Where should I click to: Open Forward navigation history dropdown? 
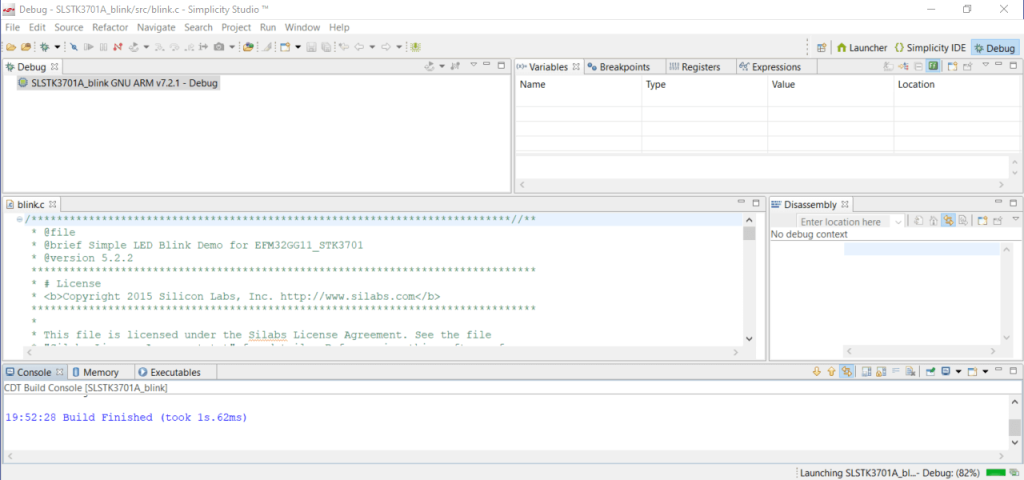point(399,47)
